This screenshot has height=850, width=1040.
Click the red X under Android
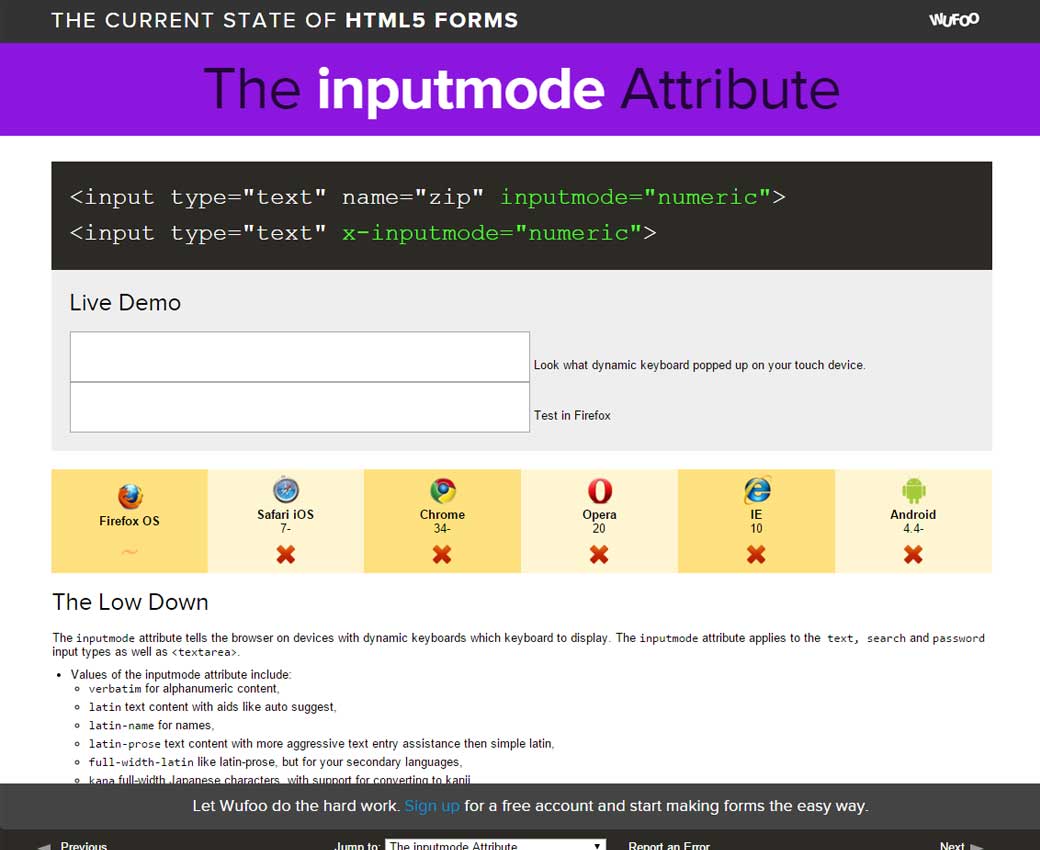pyautogui.click(x=913, y=554)
